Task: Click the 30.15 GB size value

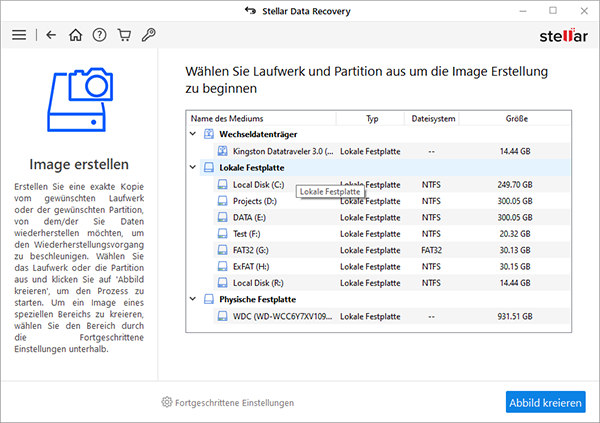Action: coord(515,267)
